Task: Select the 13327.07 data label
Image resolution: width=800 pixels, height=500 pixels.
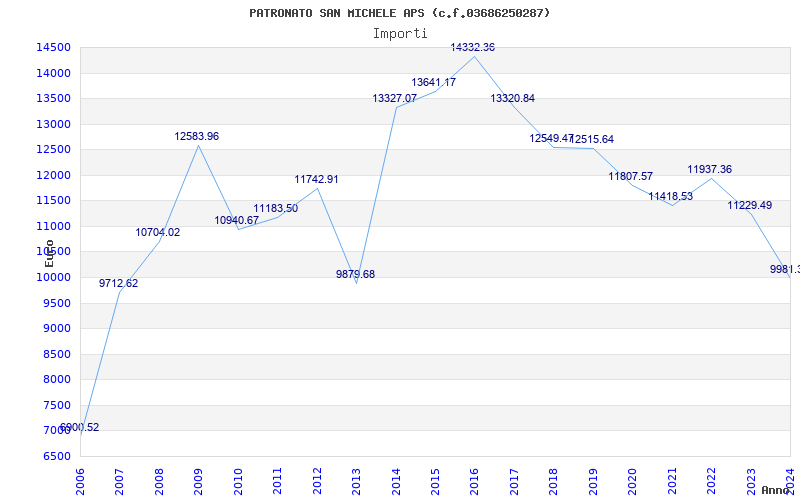Action: pyautogui.click(x=394, y=98)
